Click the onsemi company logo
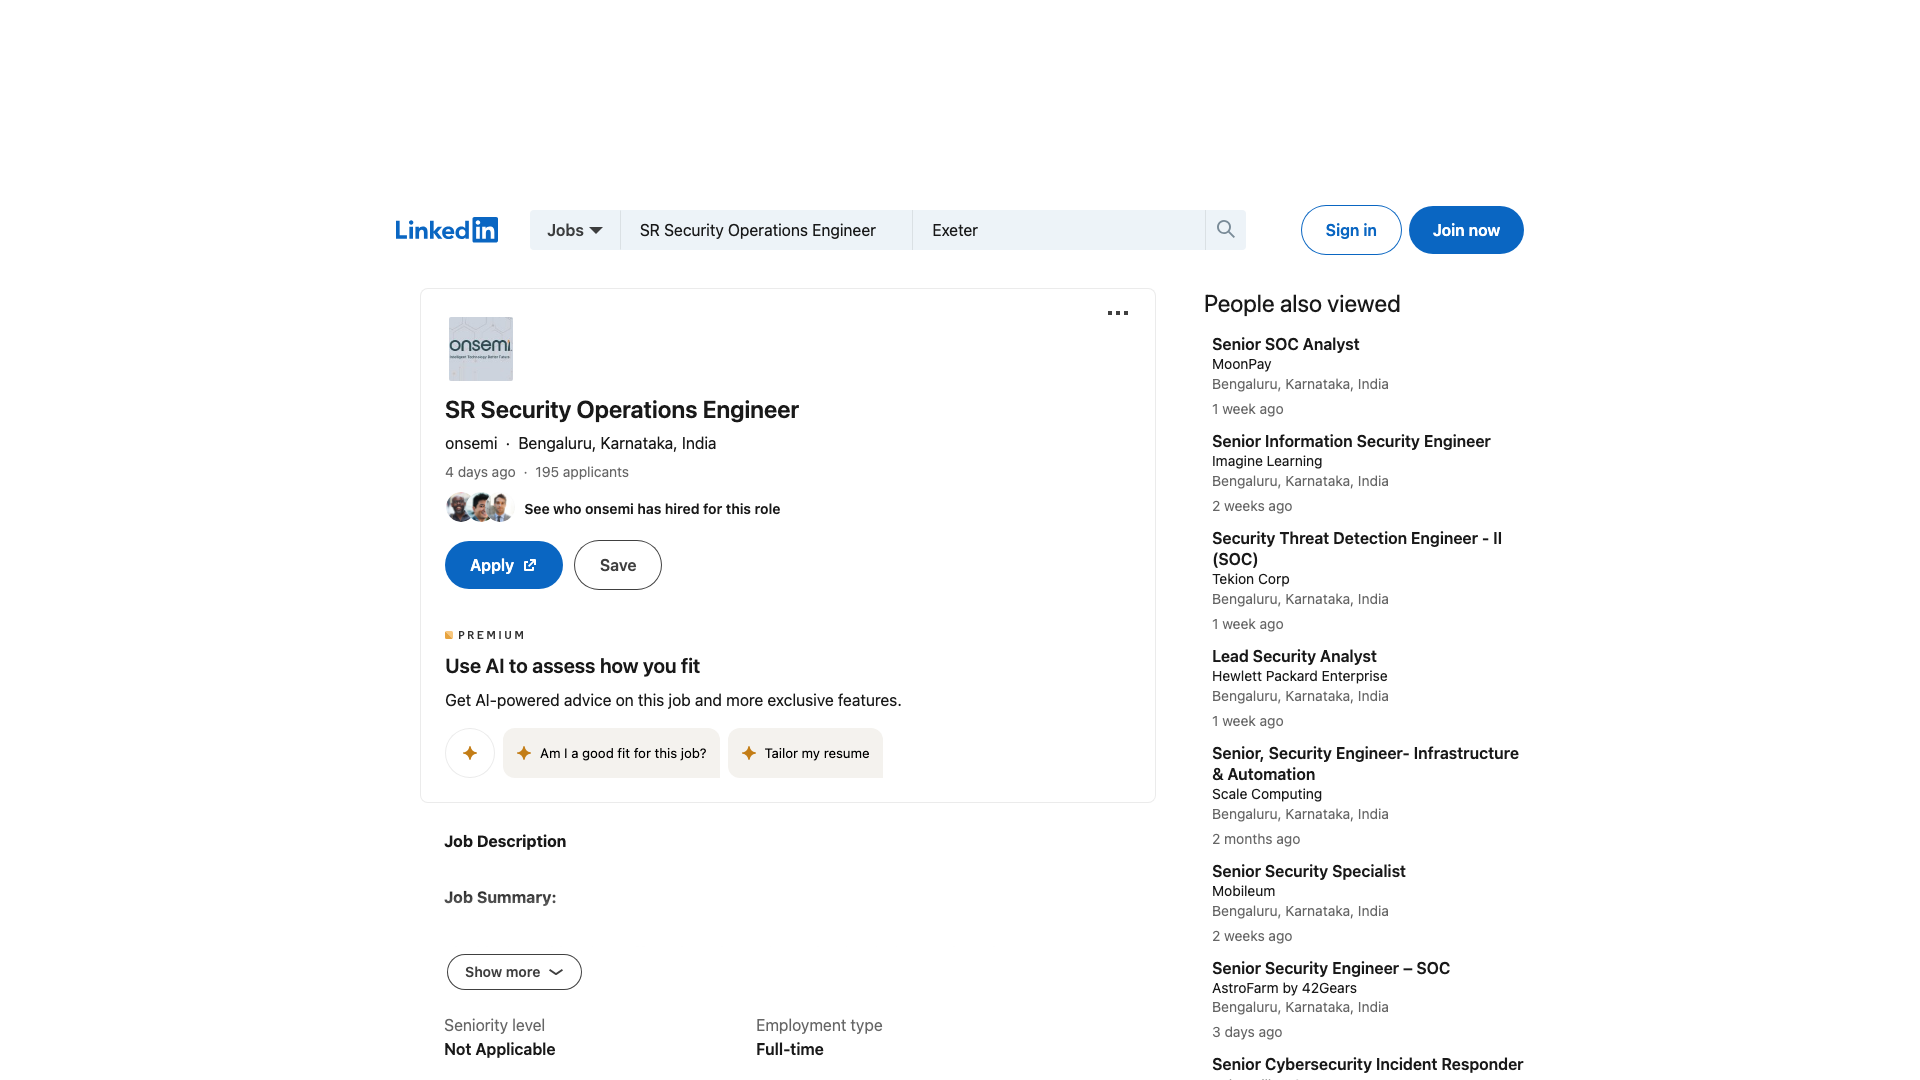Image resolution: width=1920 pixels, height=1080 pixels. (x=480, y=348)
